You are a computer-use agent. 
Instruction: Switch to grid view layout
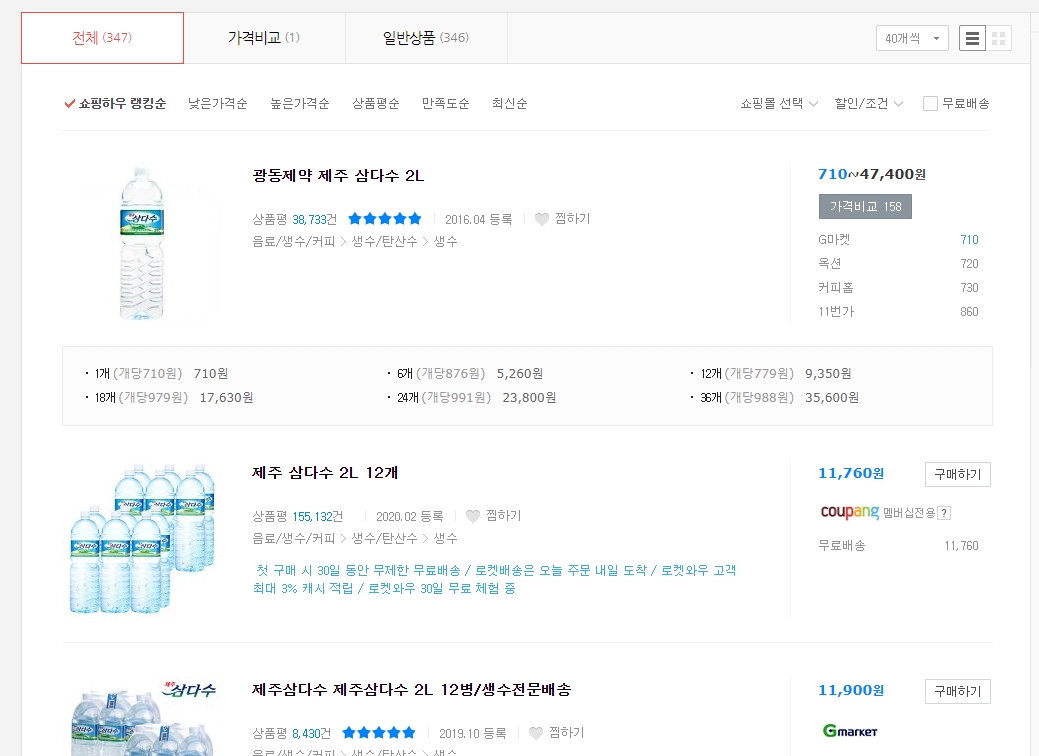point(997,37)
